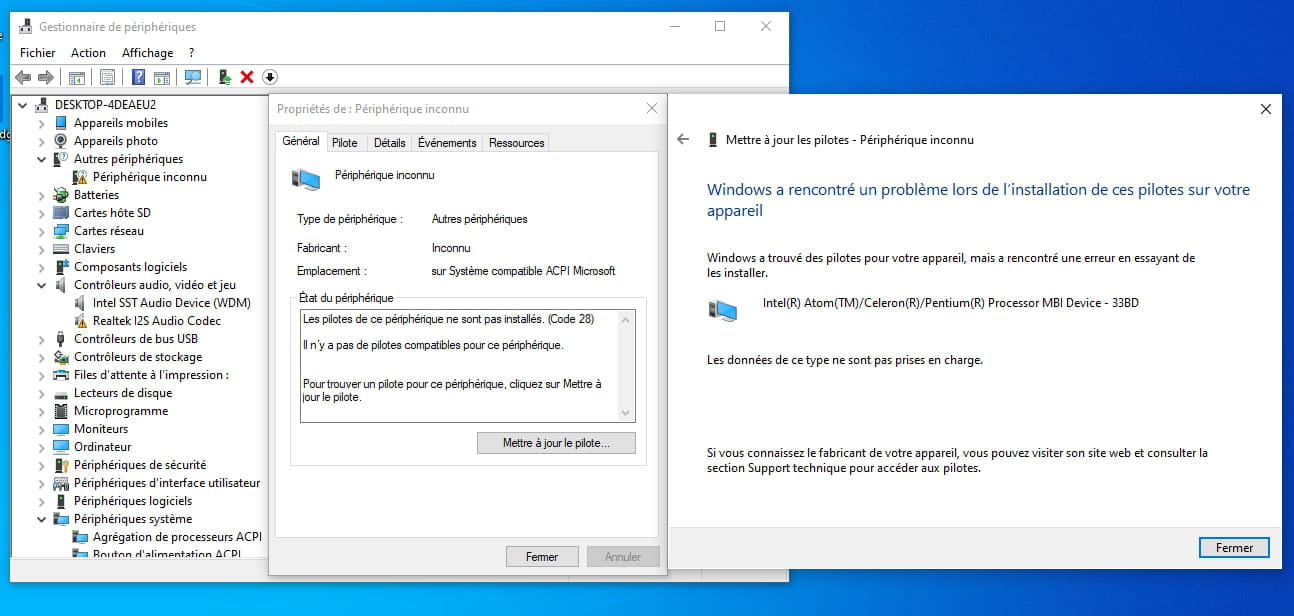Switch to the Détails tab
Image resolution: width=1294 pixels, height=616 pixels.
[x=389, y=143]
